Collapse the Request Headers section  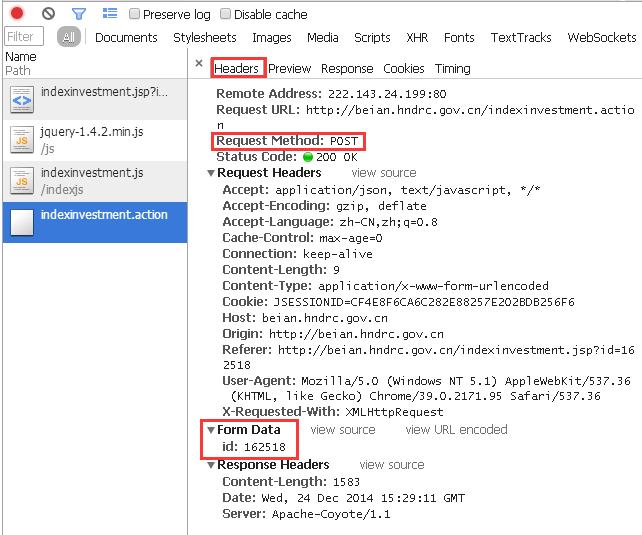(211, 174)
